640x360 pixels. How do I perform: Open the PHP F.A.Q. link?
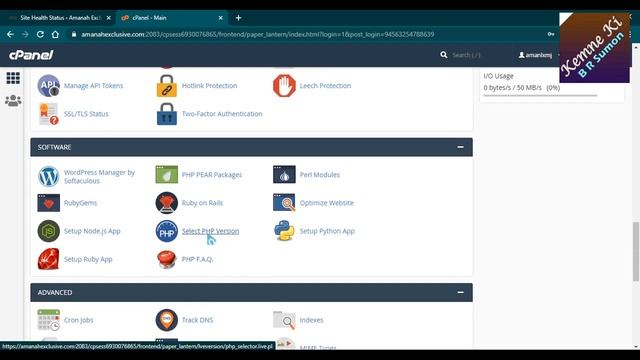(x=197, y=259)
